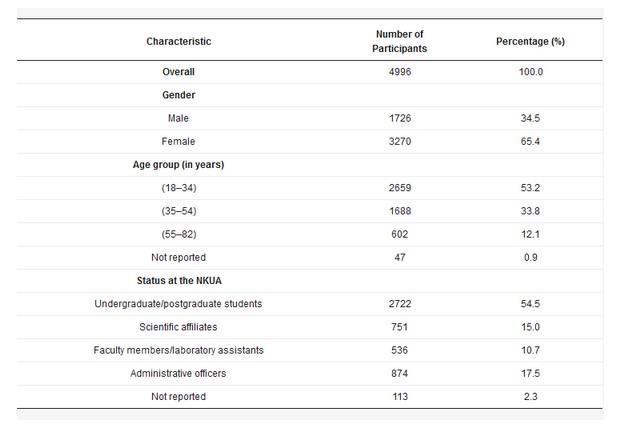Select the (55–82) age group row
This screenshot has width=619, height=428.
pyautogui.click(x=179, y=234)
